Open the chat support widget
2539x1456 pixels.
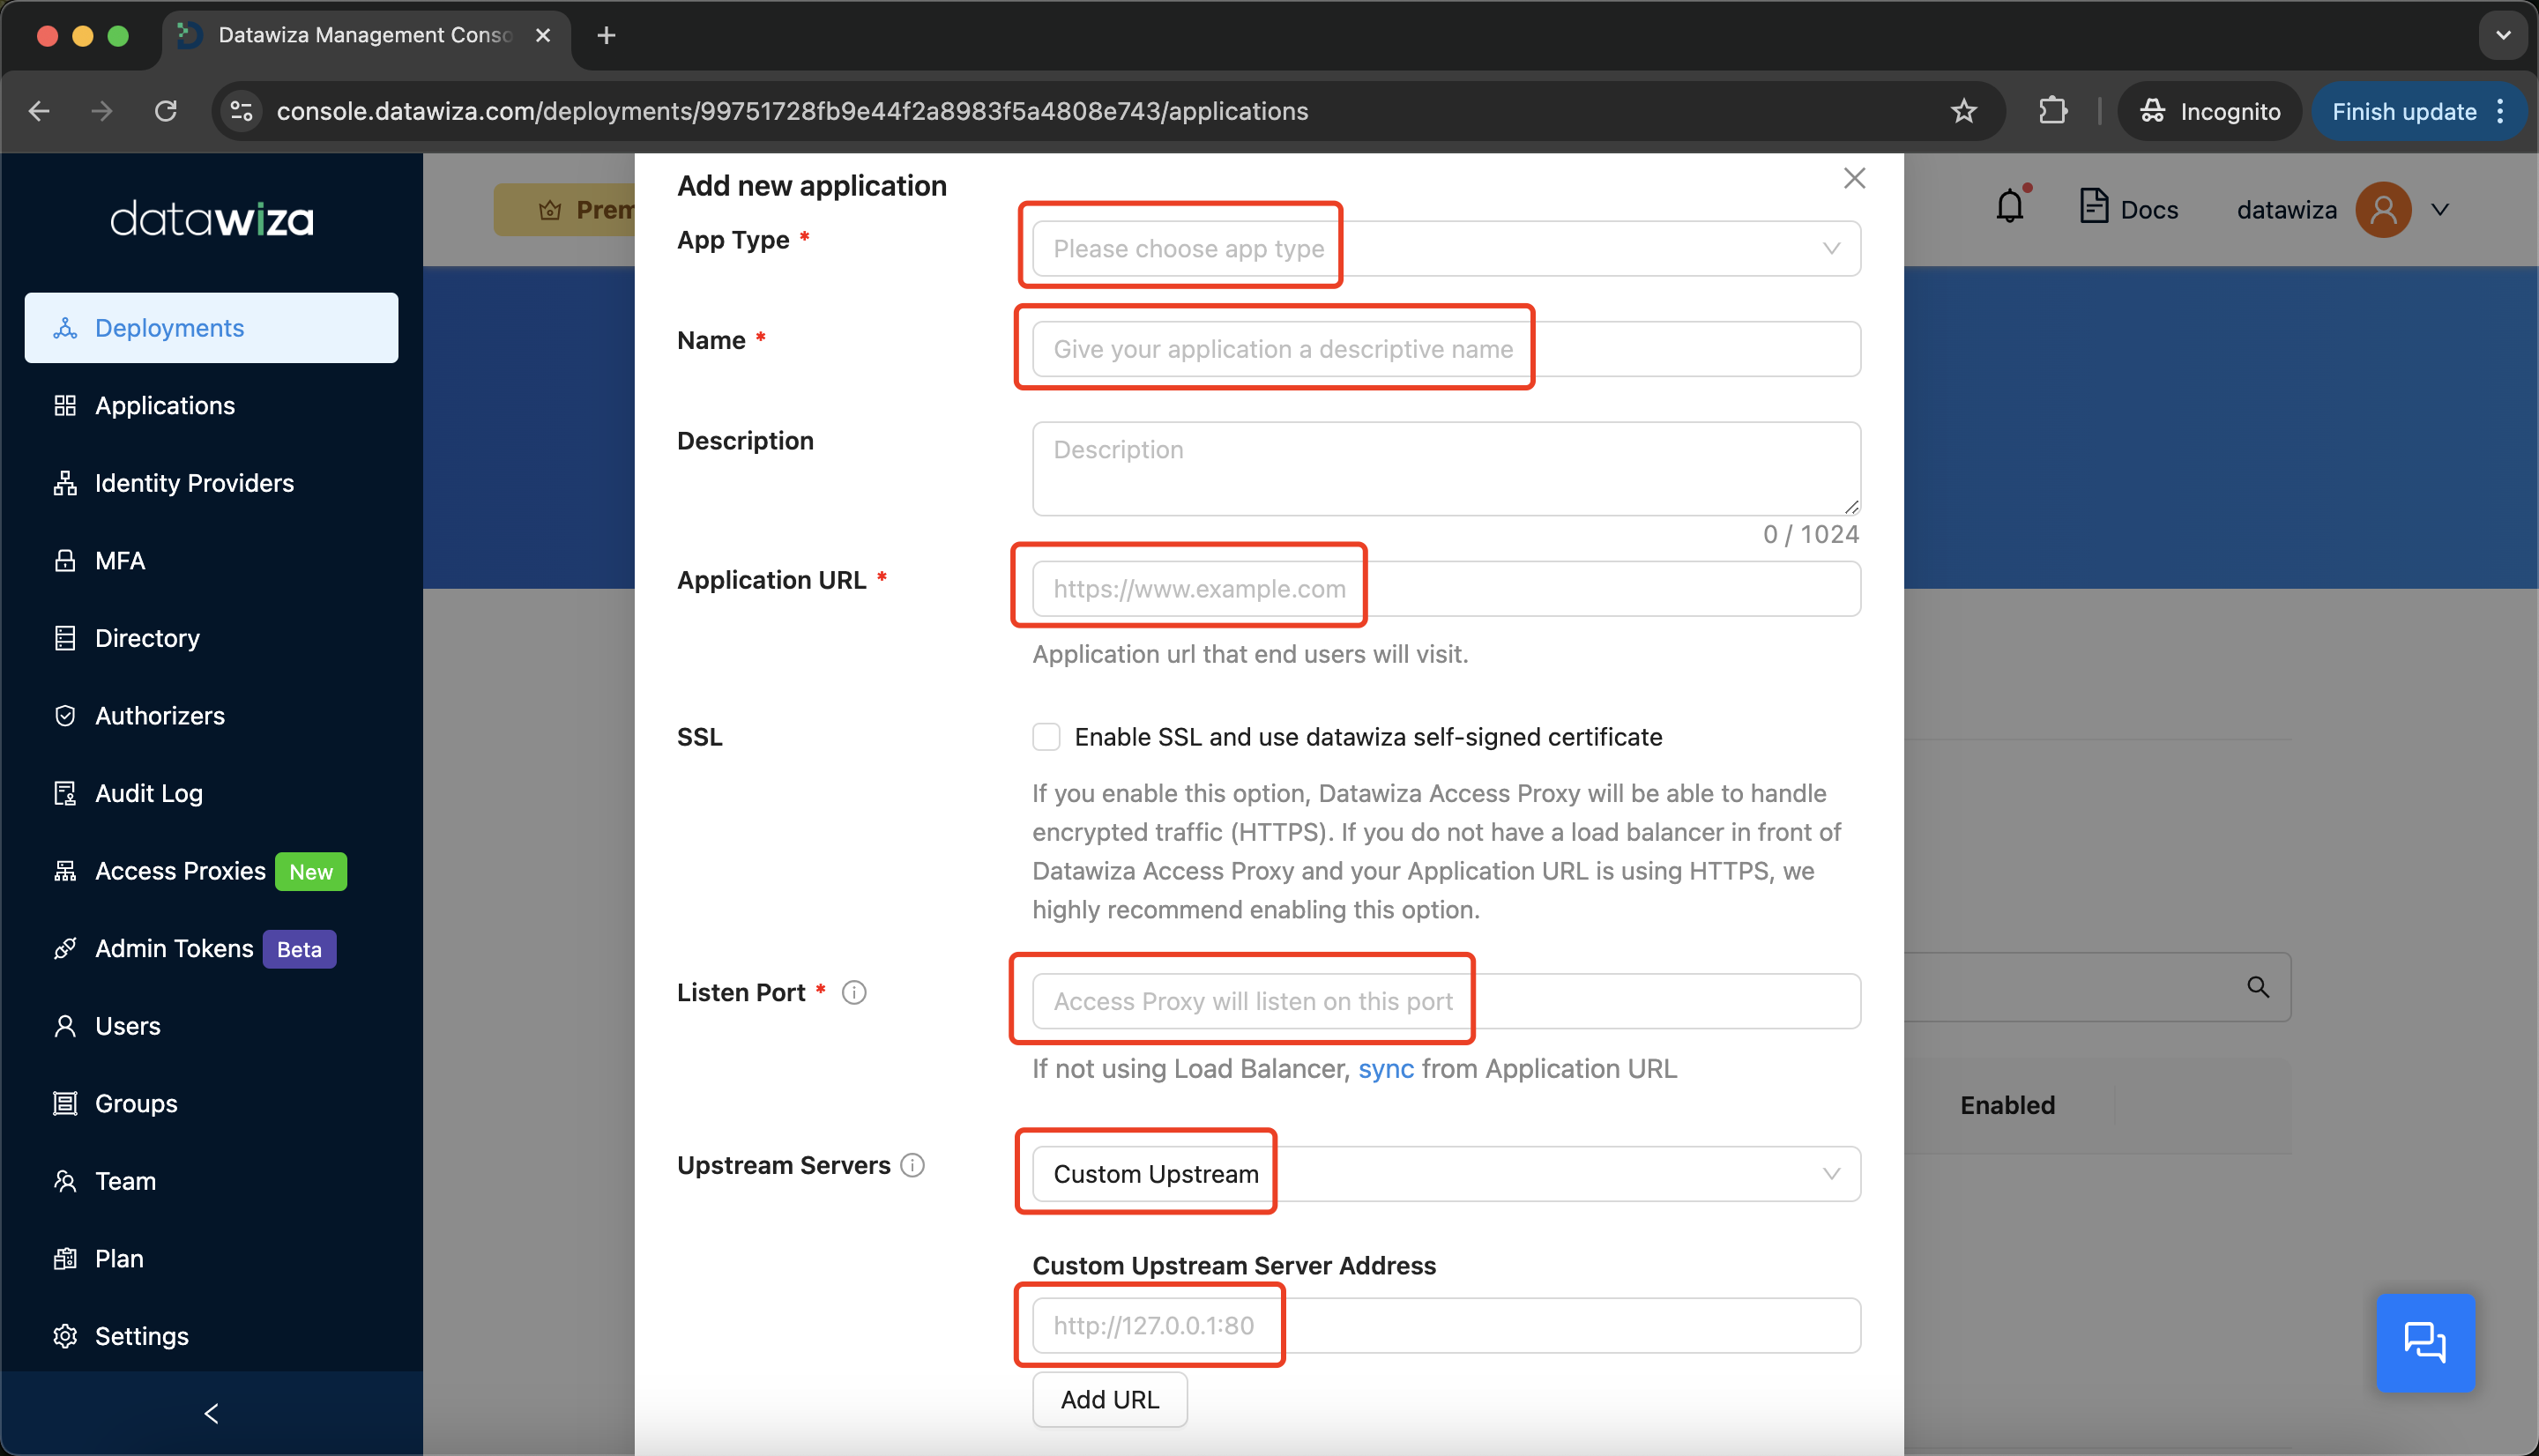tap(2425, 1342)
